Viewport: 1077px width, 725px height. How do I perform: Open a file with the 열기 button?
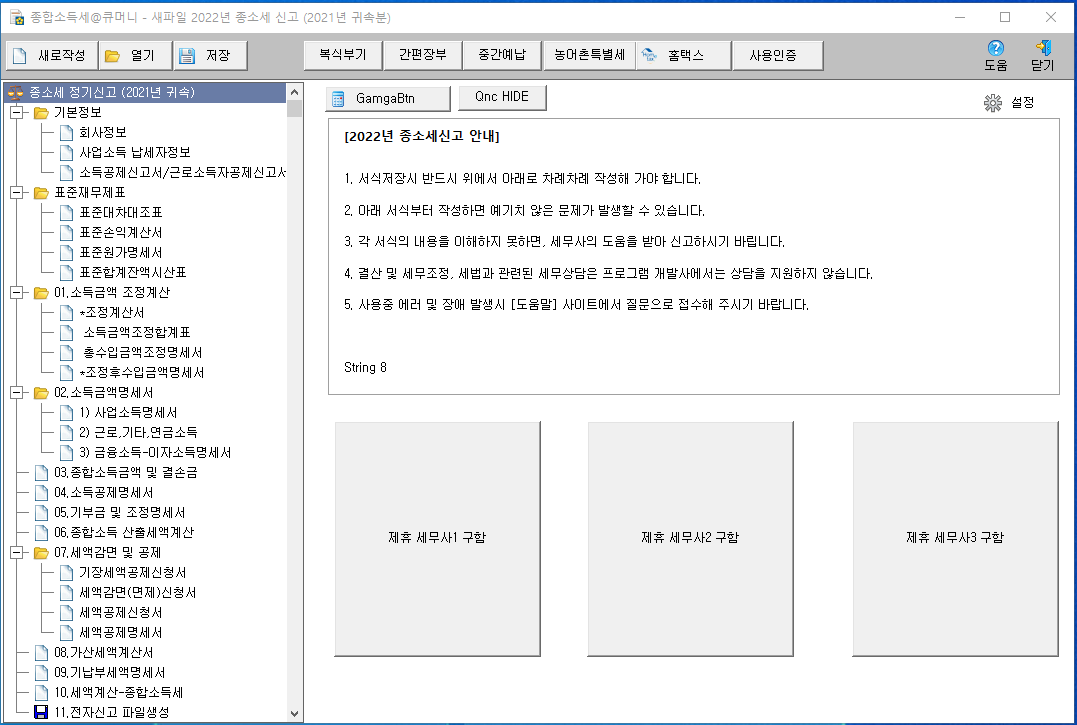pyautogui.click(x=135, y=56)
